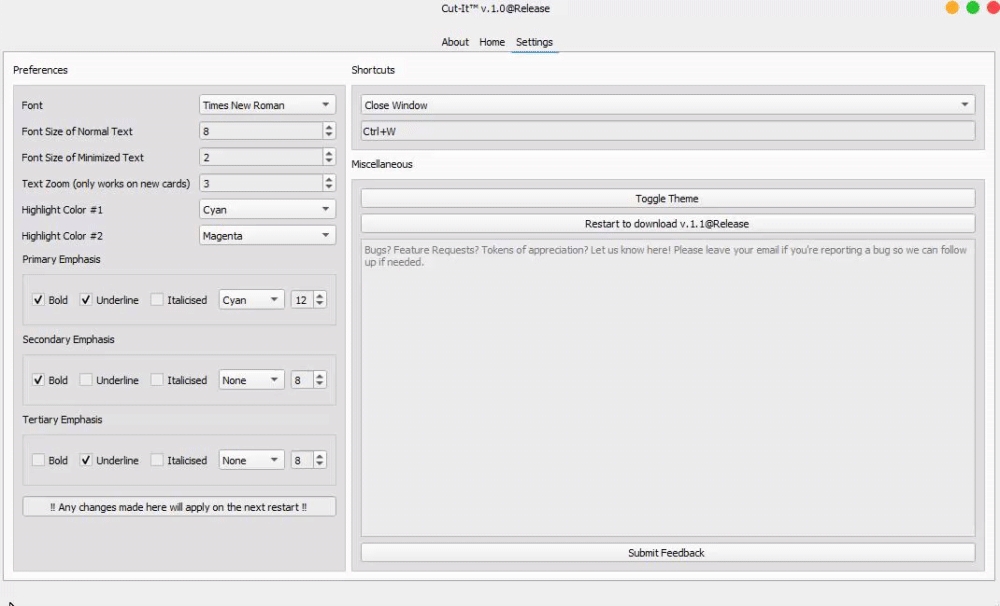Switch to the About tab
Screen dimensions: 1000x606
click(x=455, y=42)
